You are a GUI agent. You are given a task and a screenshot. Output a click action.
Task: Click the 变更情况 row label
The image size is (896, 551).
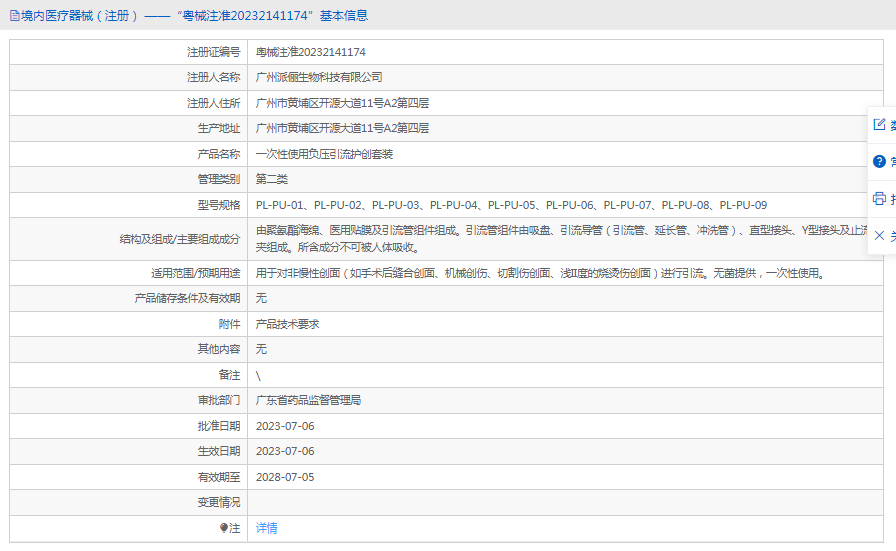(218, 502)
